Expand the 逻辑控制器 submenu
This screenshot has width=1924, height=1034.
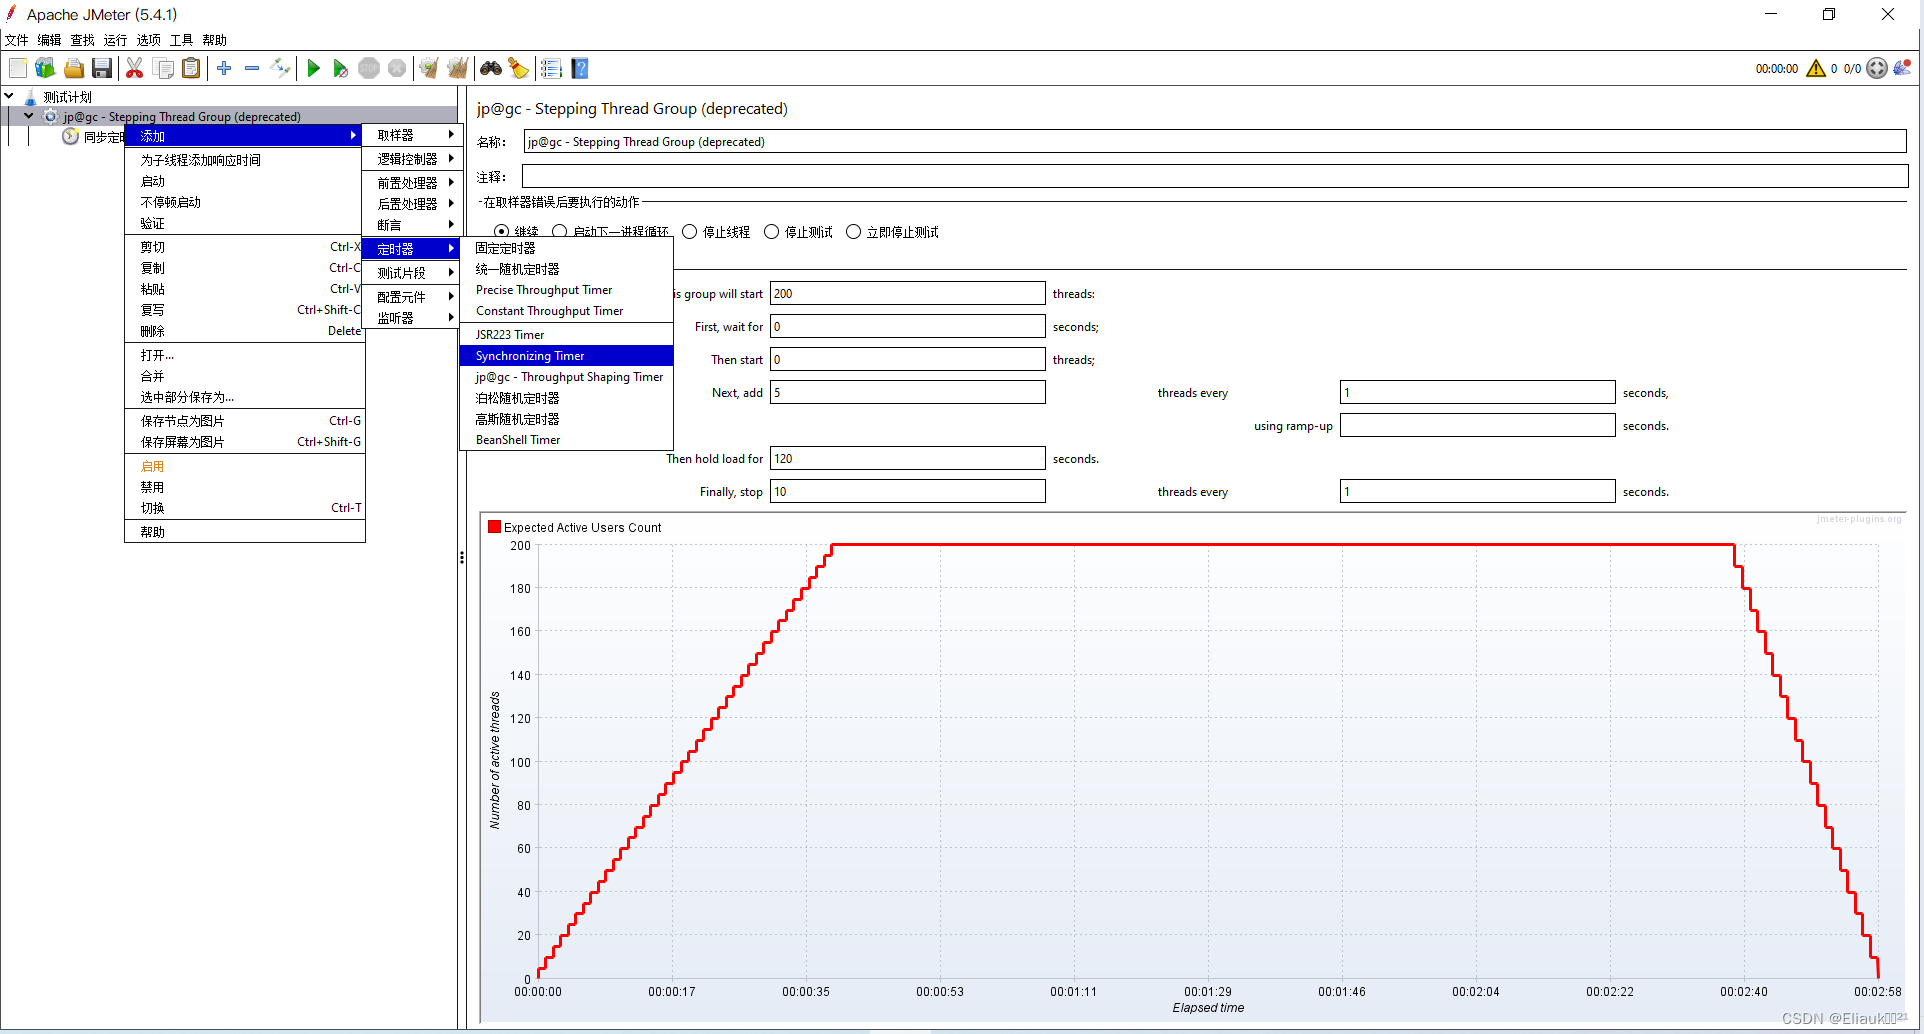point(410,159)
